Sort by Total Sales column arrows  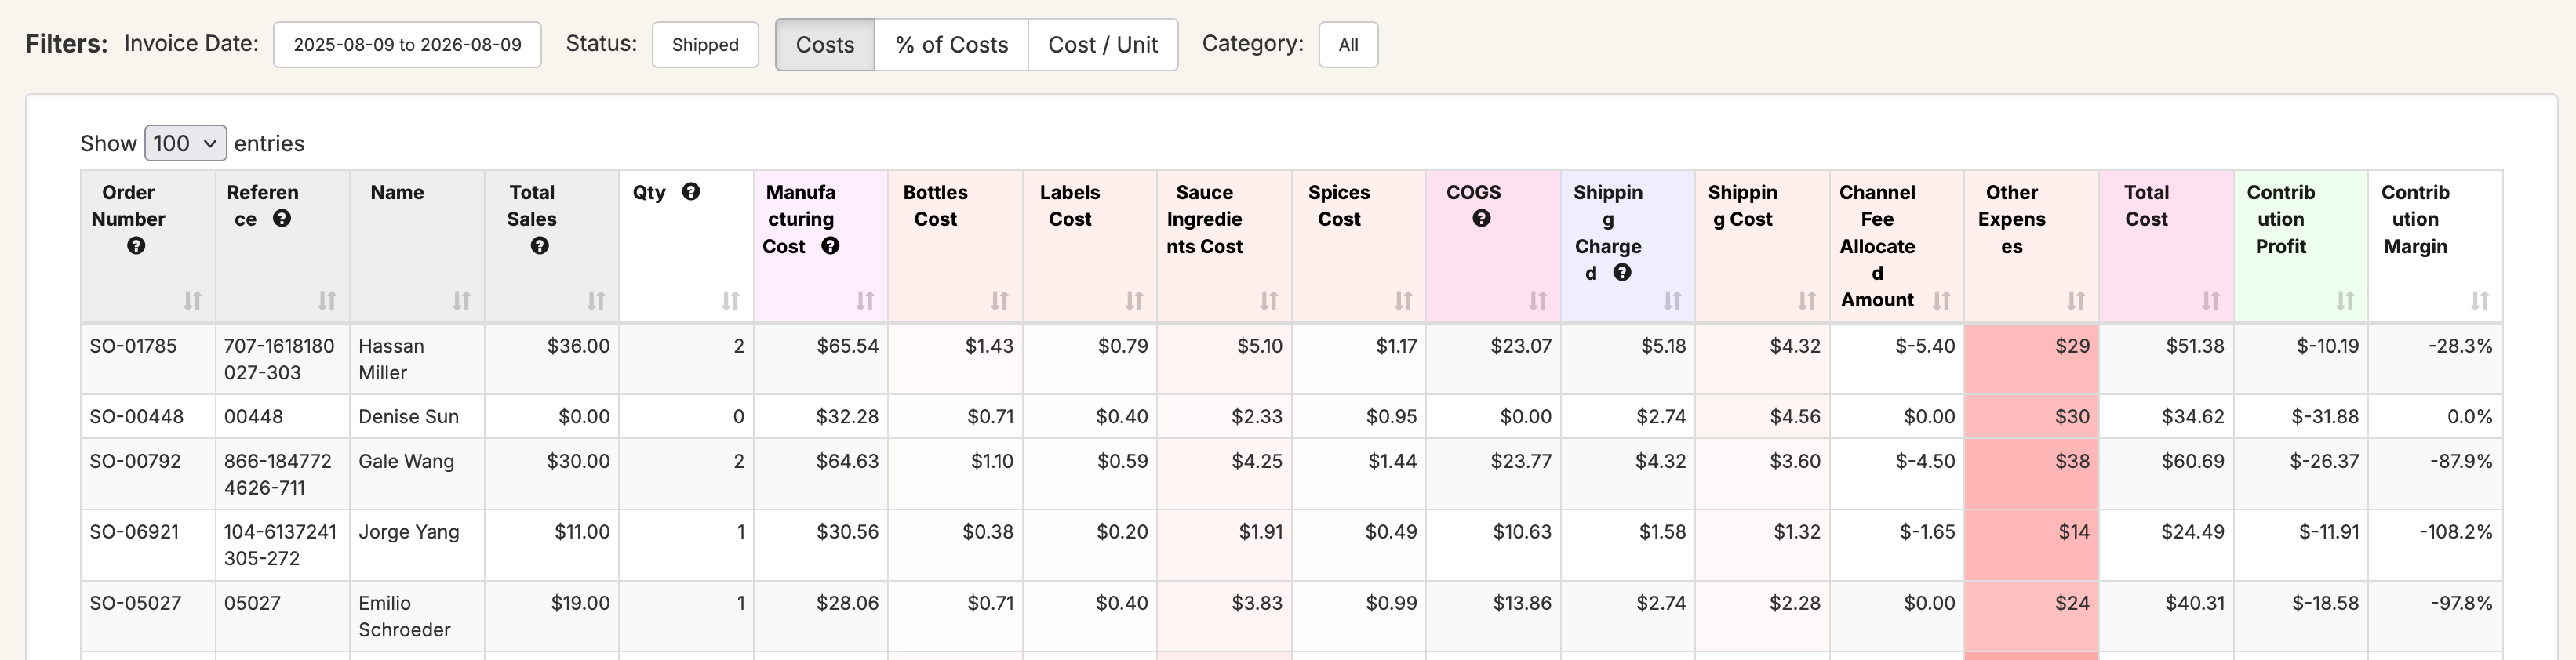tap(596, 300)
